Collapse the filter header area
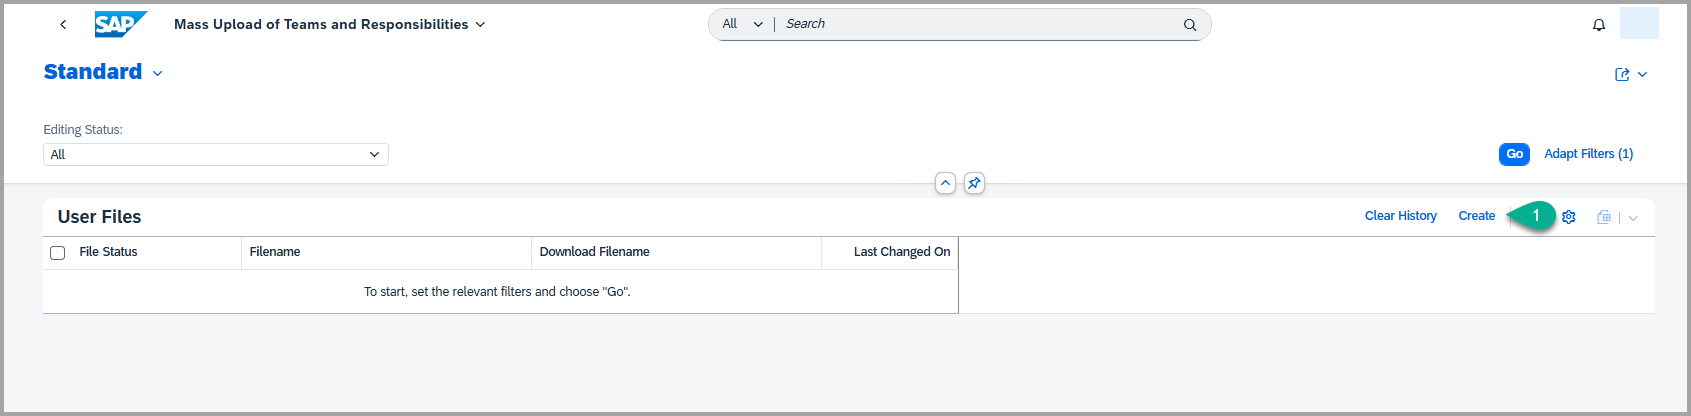 [x=945, y=183]
